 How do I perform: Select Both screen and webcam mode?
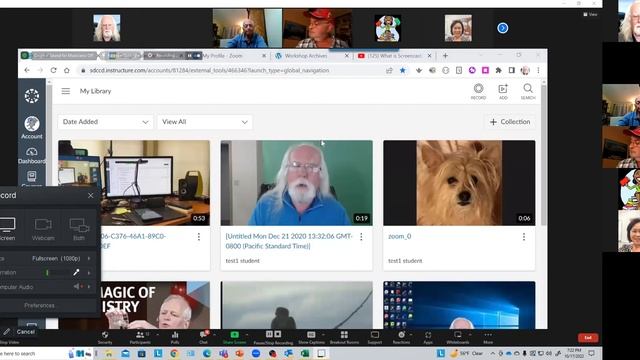[x=79, y=229]
